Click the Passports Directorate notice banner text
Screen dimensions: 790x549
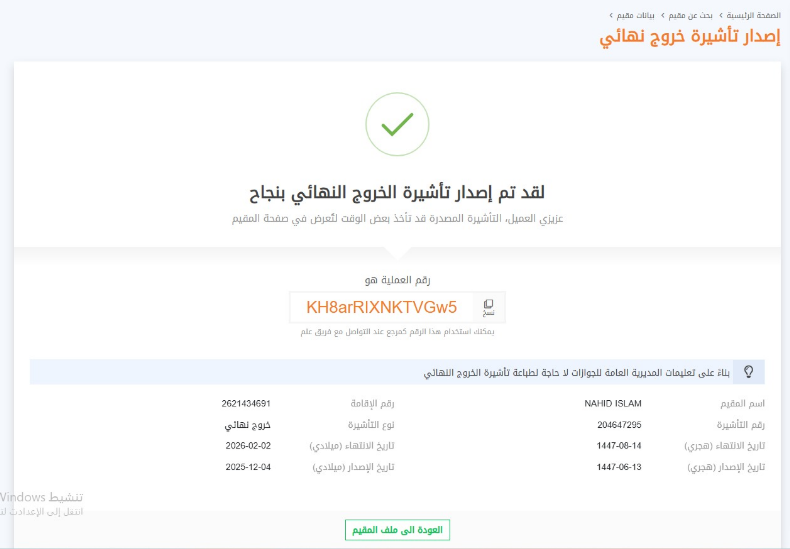[x=575, y=372]
